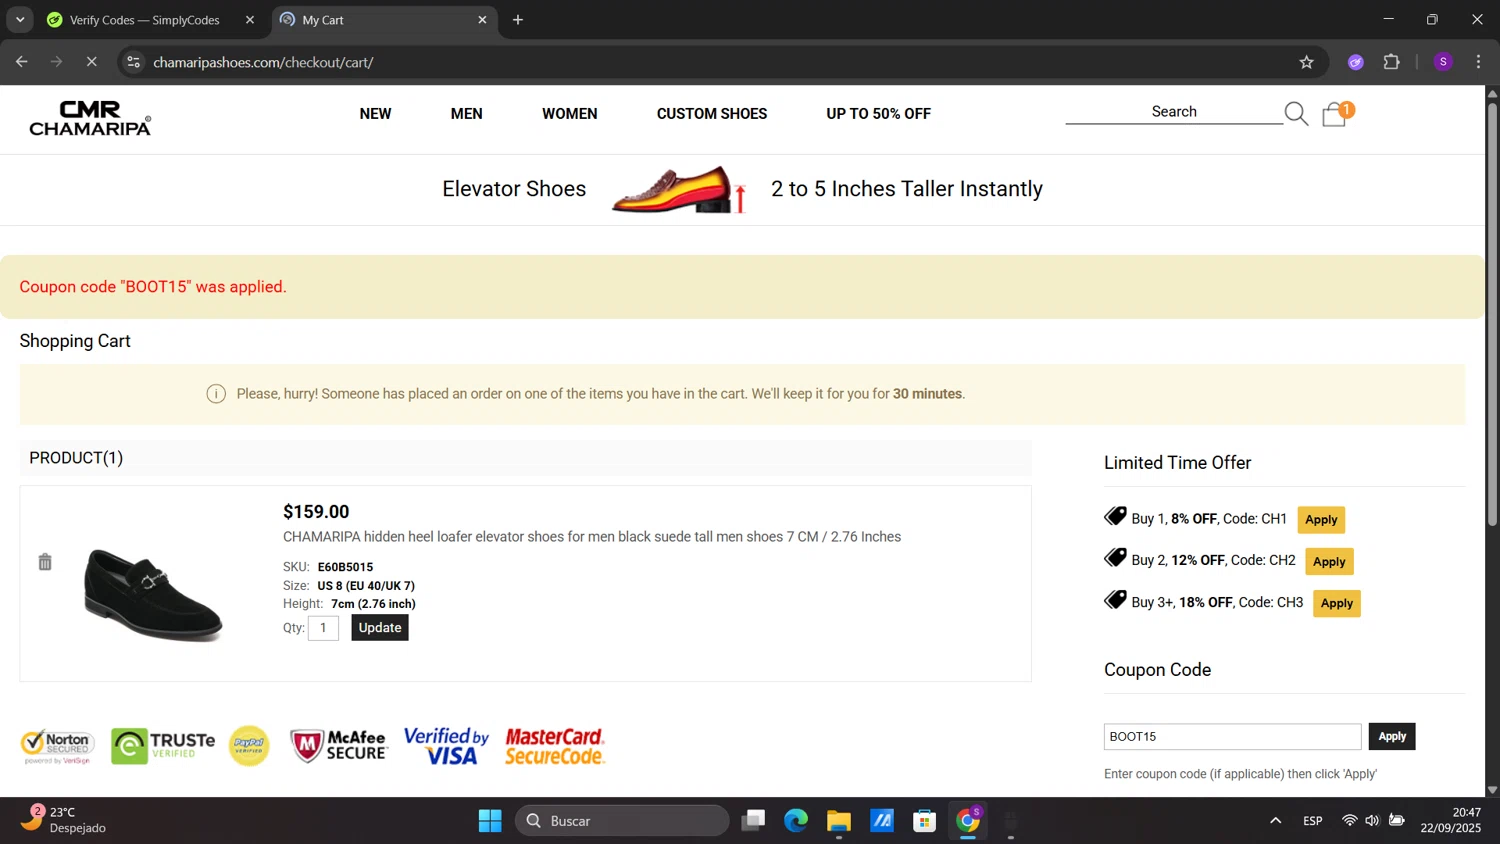Click the site Search field
Screen dimensions: 1500x844
tap(1174, 112)
